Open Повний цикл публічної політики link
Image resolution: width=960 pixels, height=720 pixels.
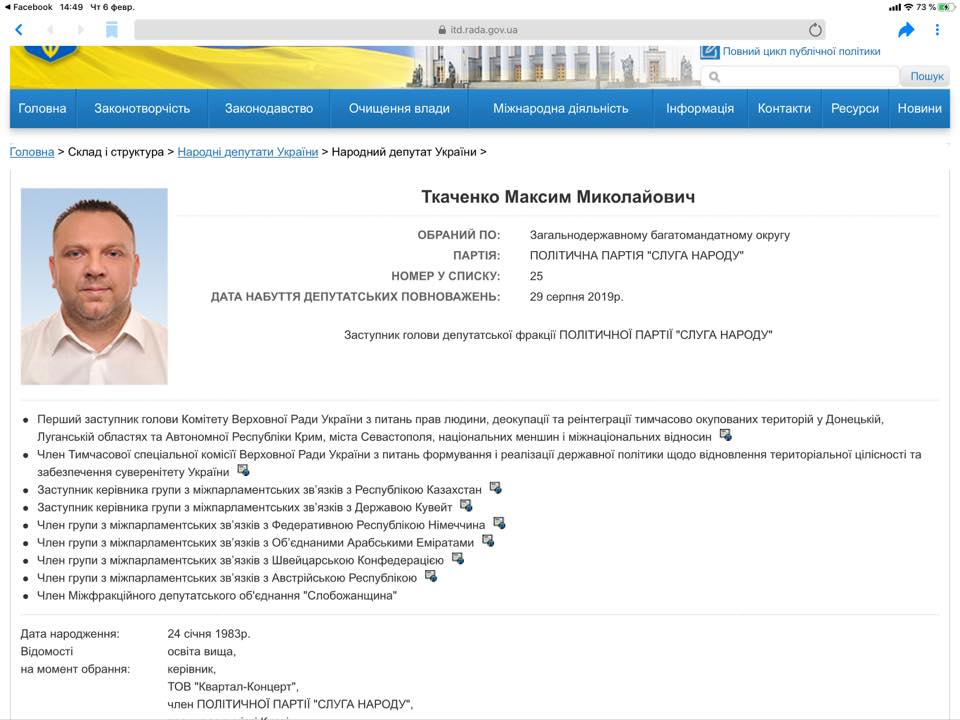tap(801, 51)
